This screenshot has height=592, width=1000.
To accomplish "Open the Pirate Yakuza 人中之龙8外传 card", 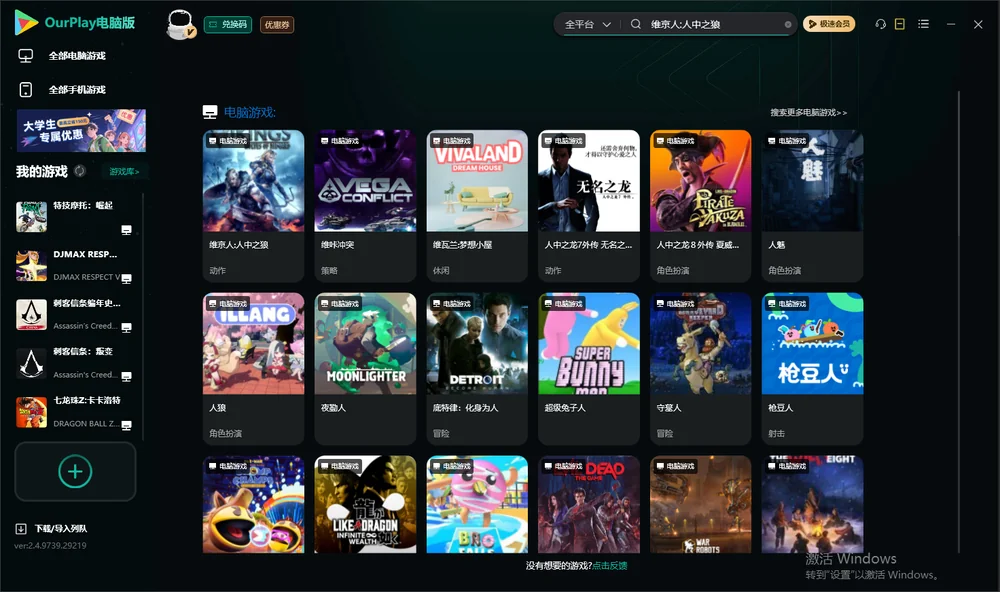I will click(700, 205).
